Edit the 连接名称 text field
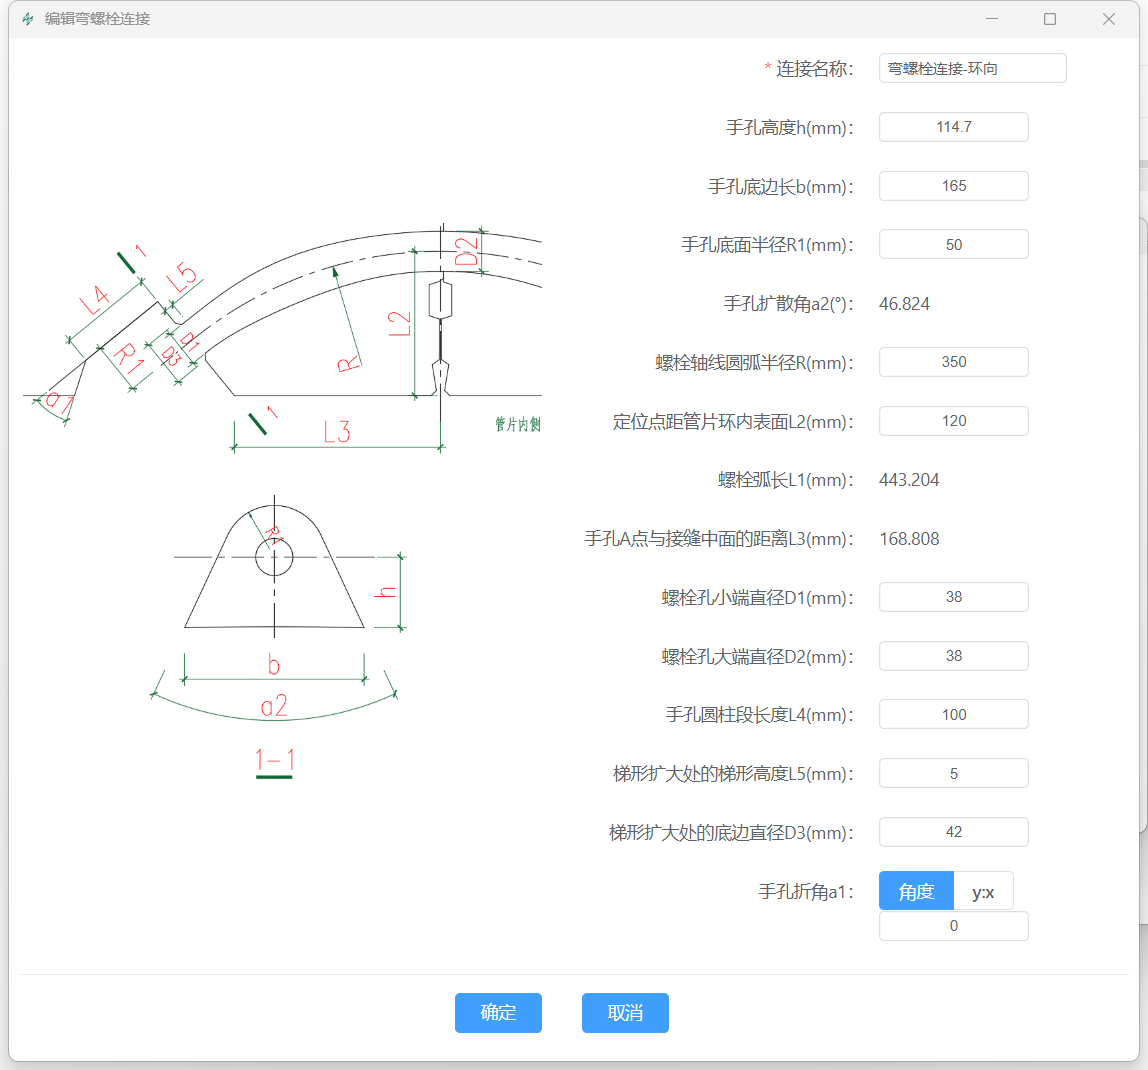 pyautogui.click(x=972, y=68)
